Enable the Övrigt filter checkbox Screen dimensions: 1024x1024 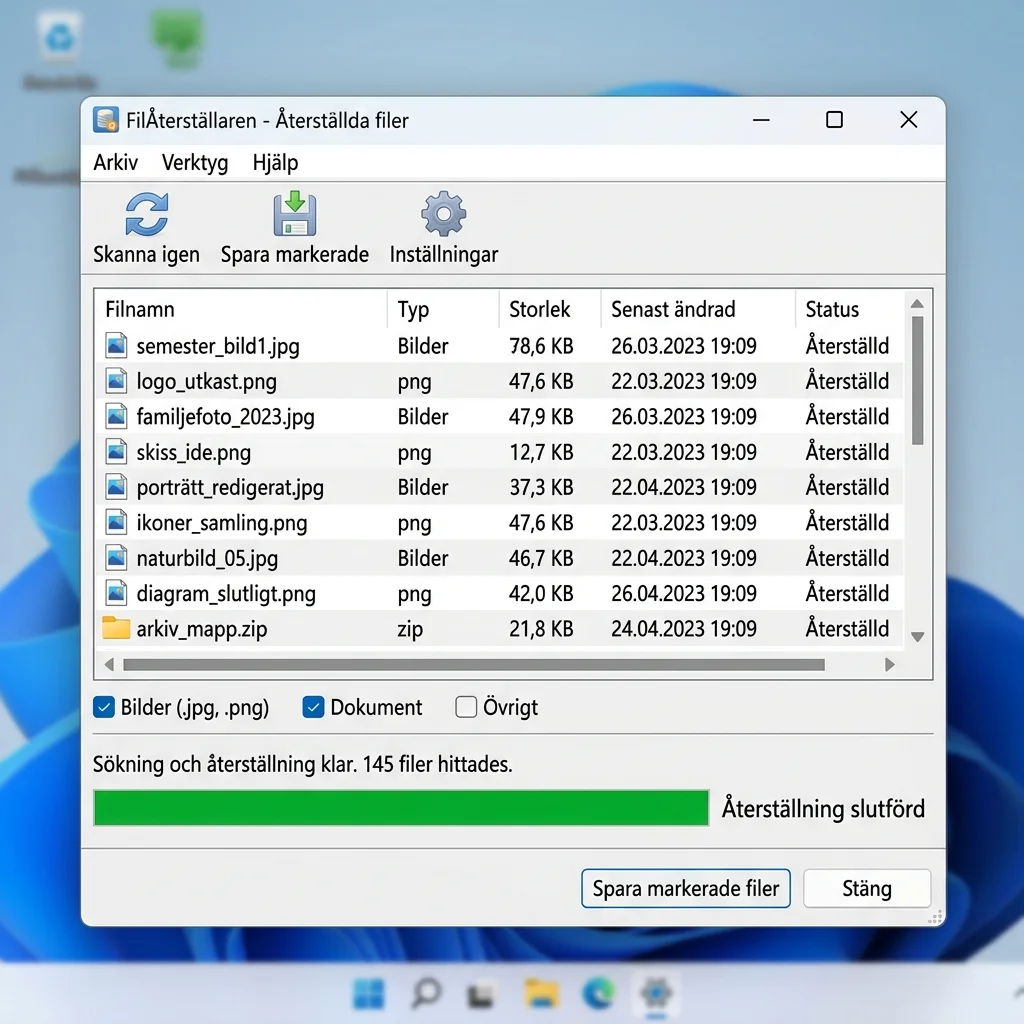[x=466, y=707]
